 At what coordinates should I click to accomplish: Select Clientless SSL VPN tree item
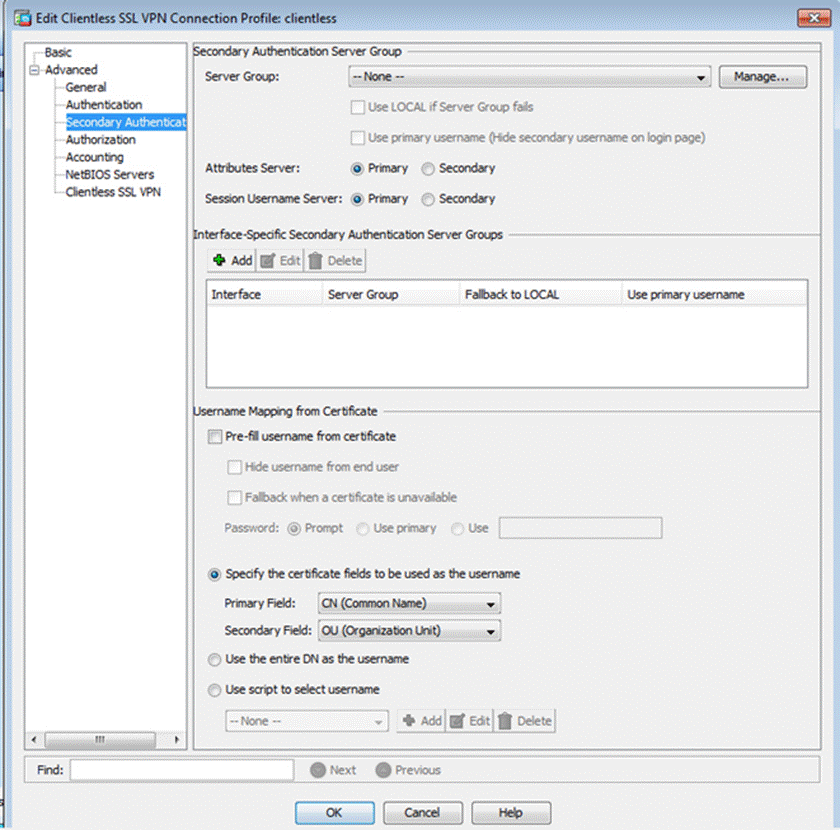click(x=113, y=192)
